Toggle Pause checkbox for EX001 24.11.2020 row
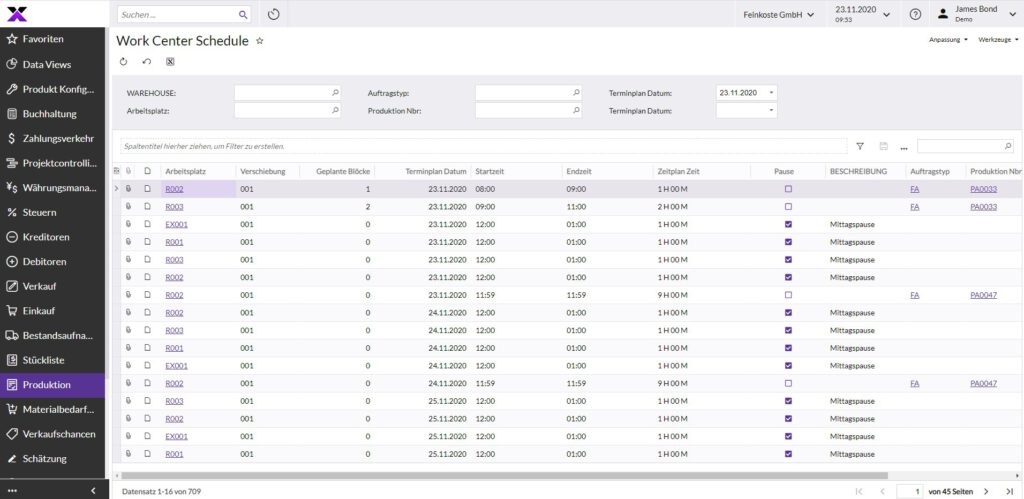 (x=788, y=366)
